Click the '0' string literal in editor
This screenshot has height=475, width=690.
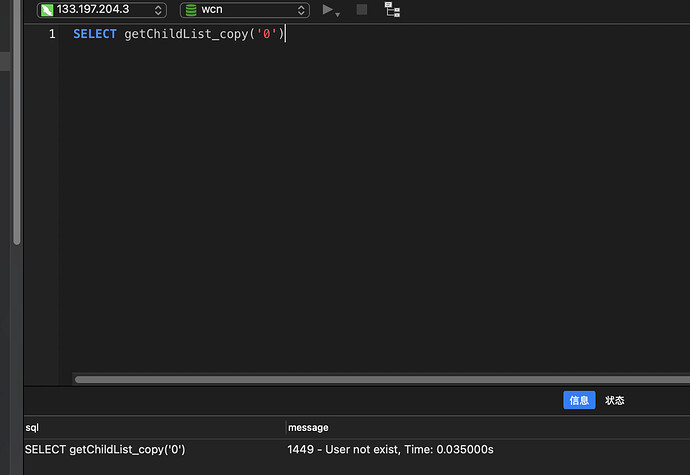(x=266, y=34)
